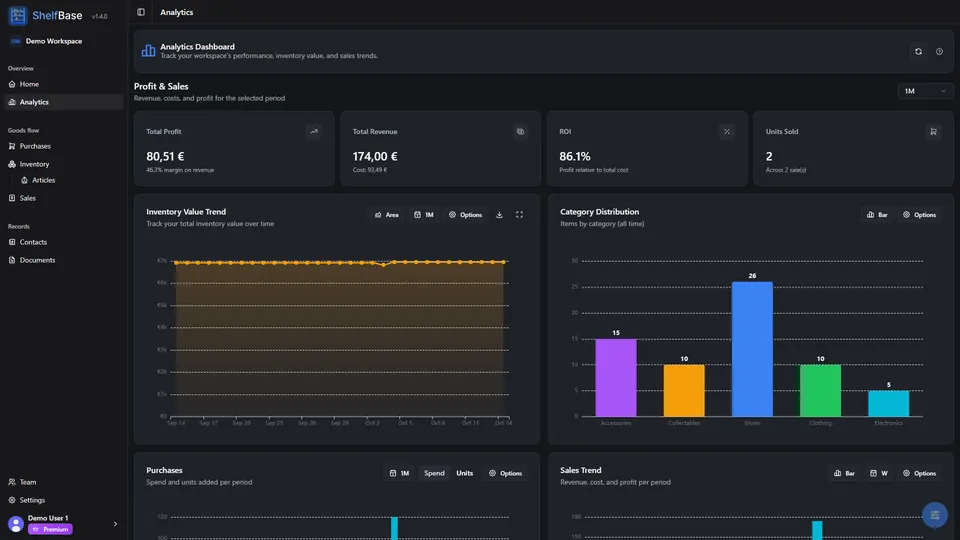Click the refresh icon in the dashboard header
Screen dimensions: 960x540
(x=918, y=51)
